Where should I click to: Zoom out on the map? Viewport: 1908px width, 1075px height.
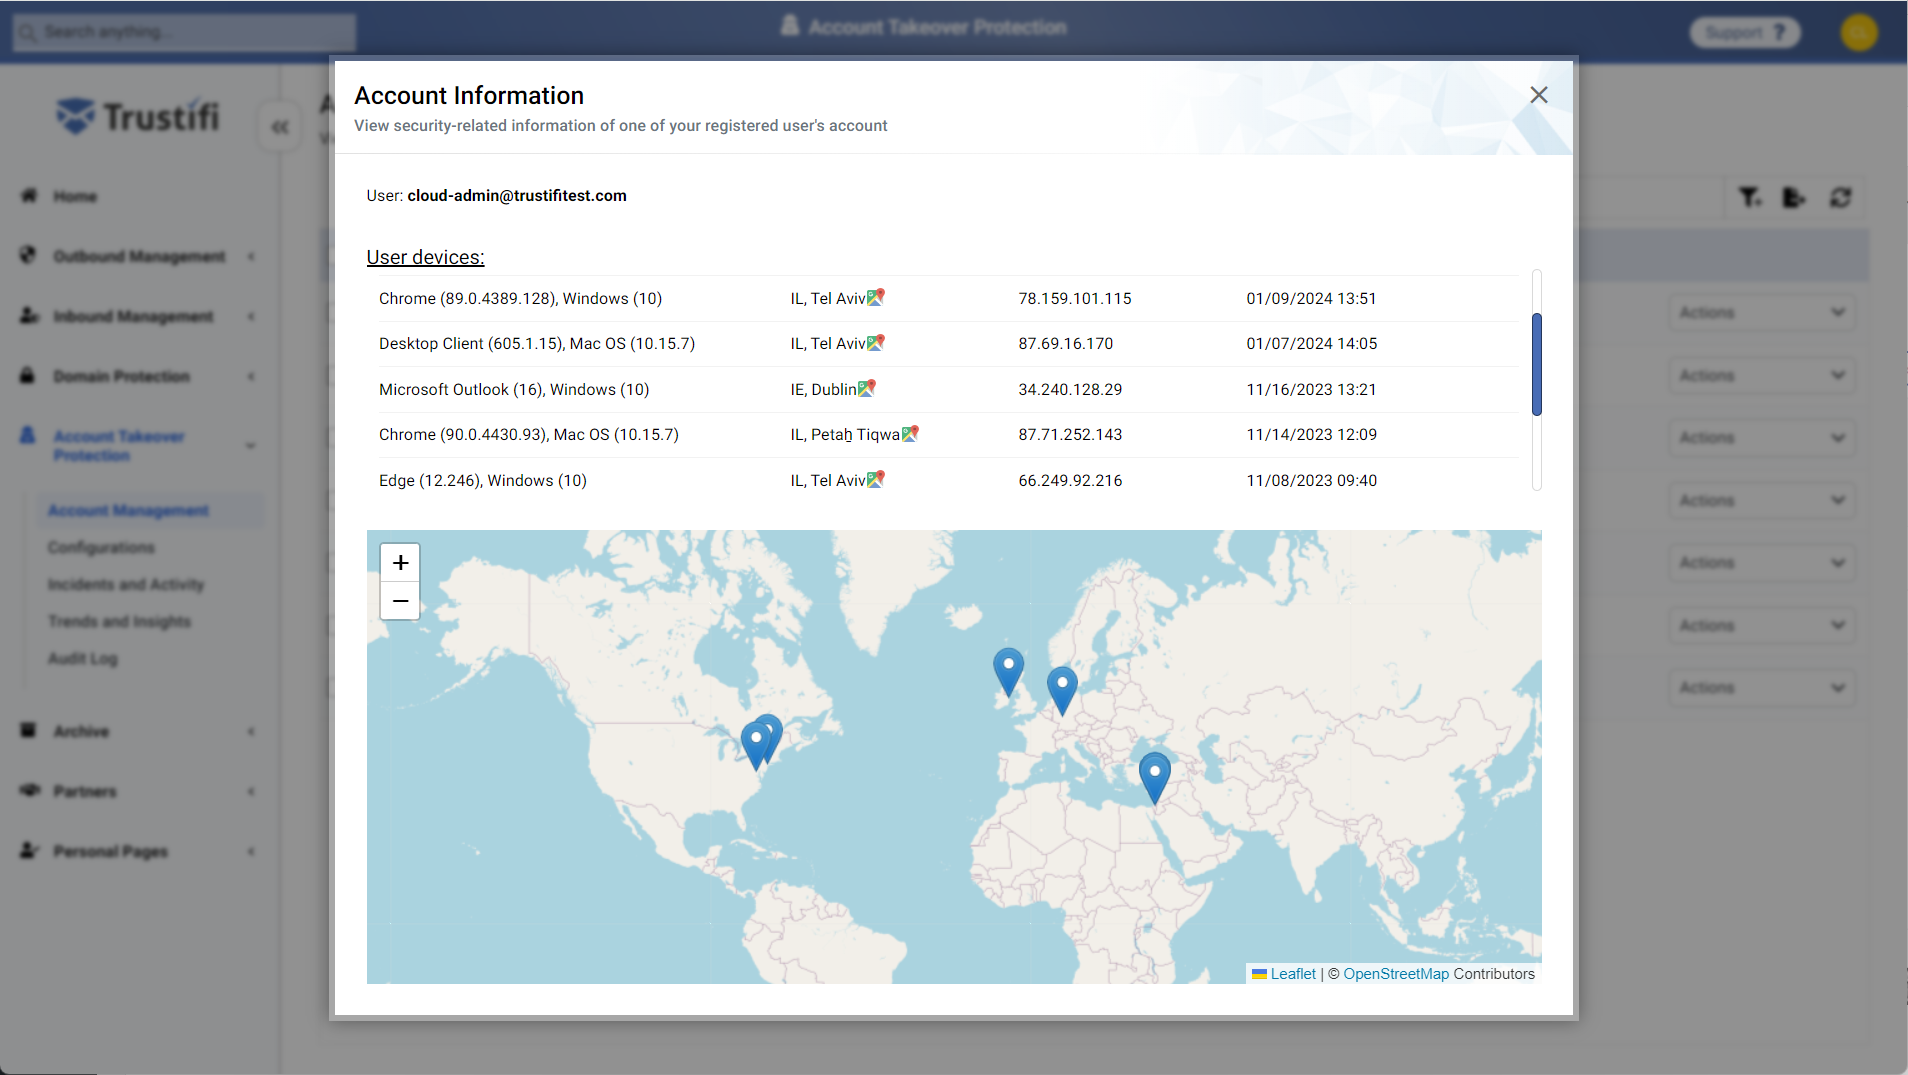point(400,601)
